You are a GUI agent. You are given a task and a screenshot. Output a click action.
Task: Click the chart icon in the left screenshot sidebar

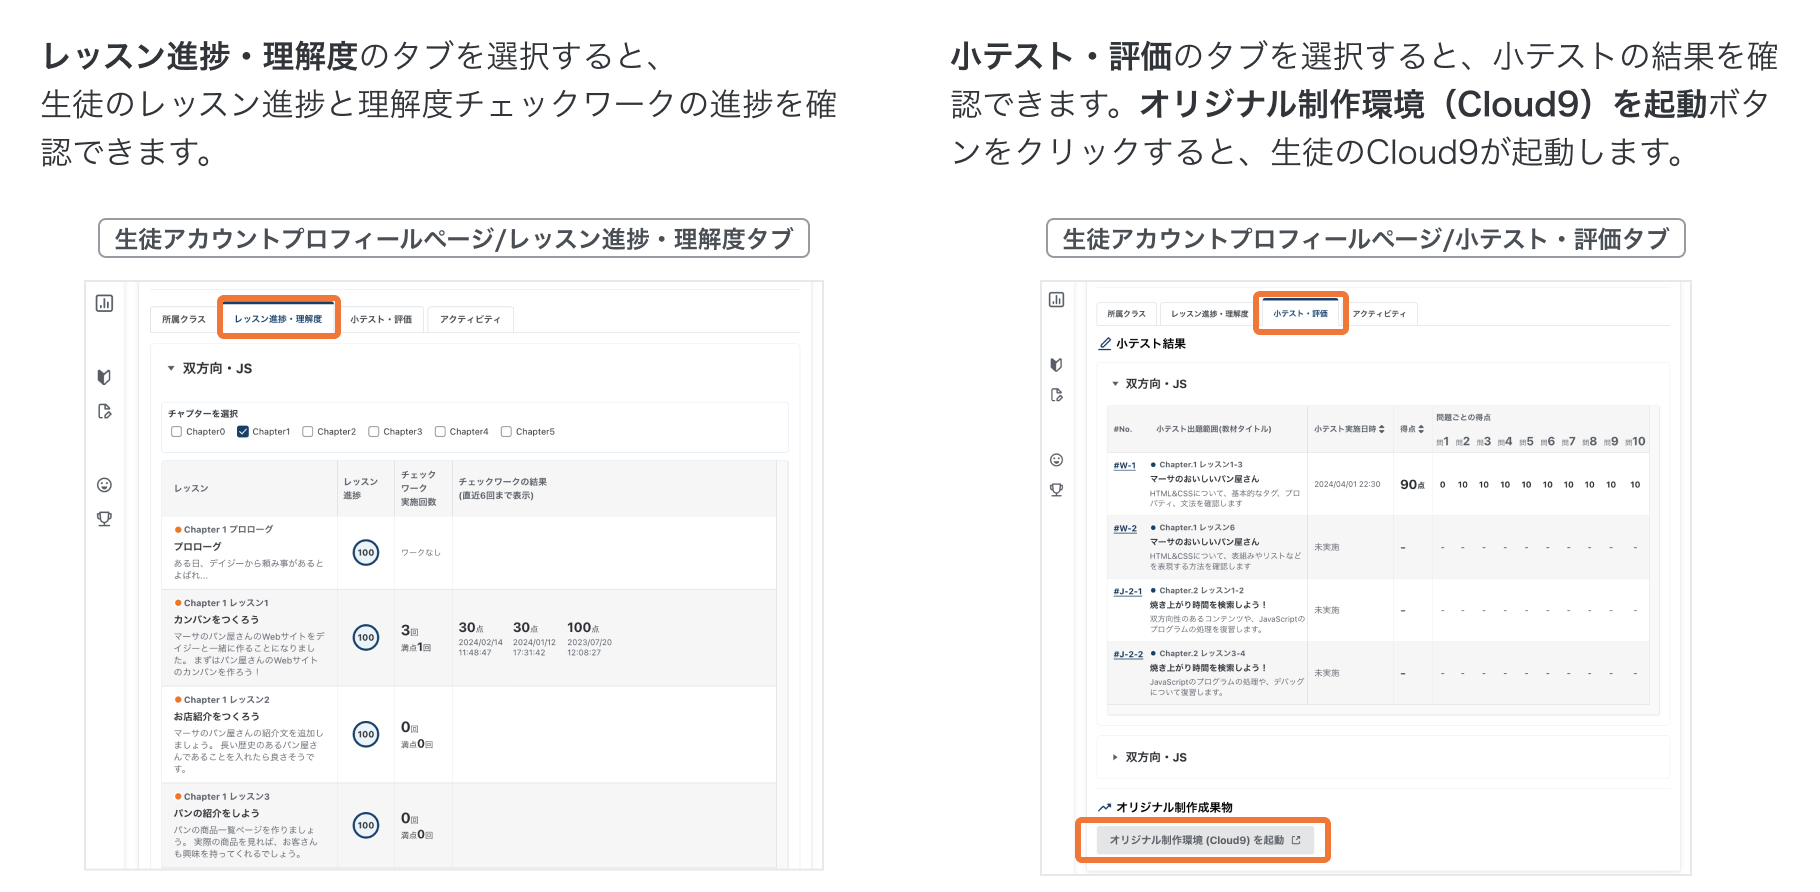[x=104, y=304]
